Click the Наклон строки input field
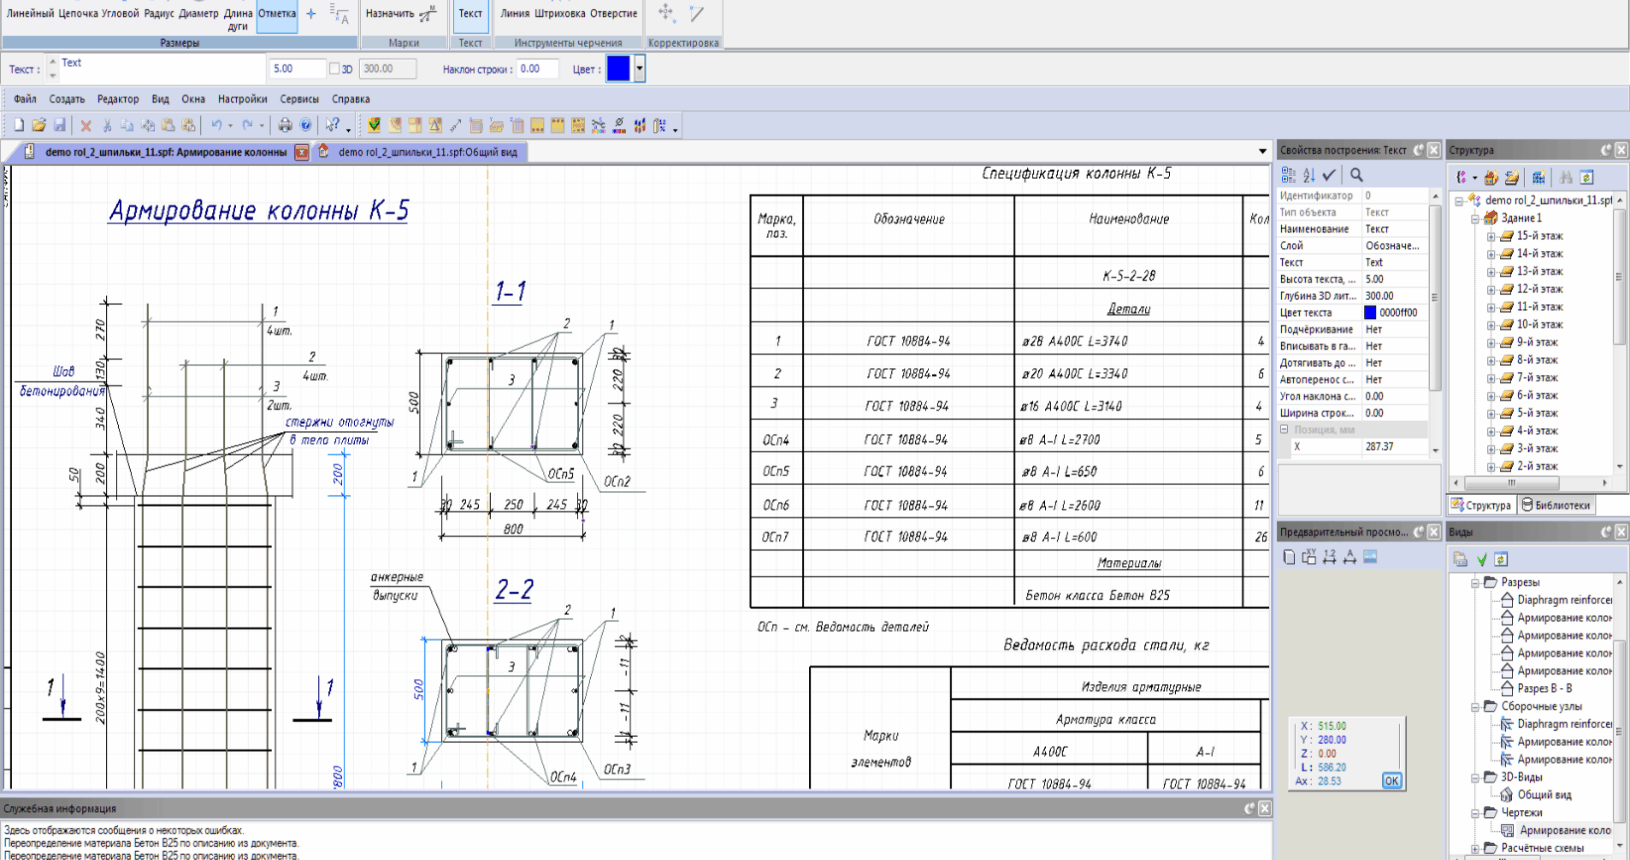1630x860 pixels. tap(537, 69)
